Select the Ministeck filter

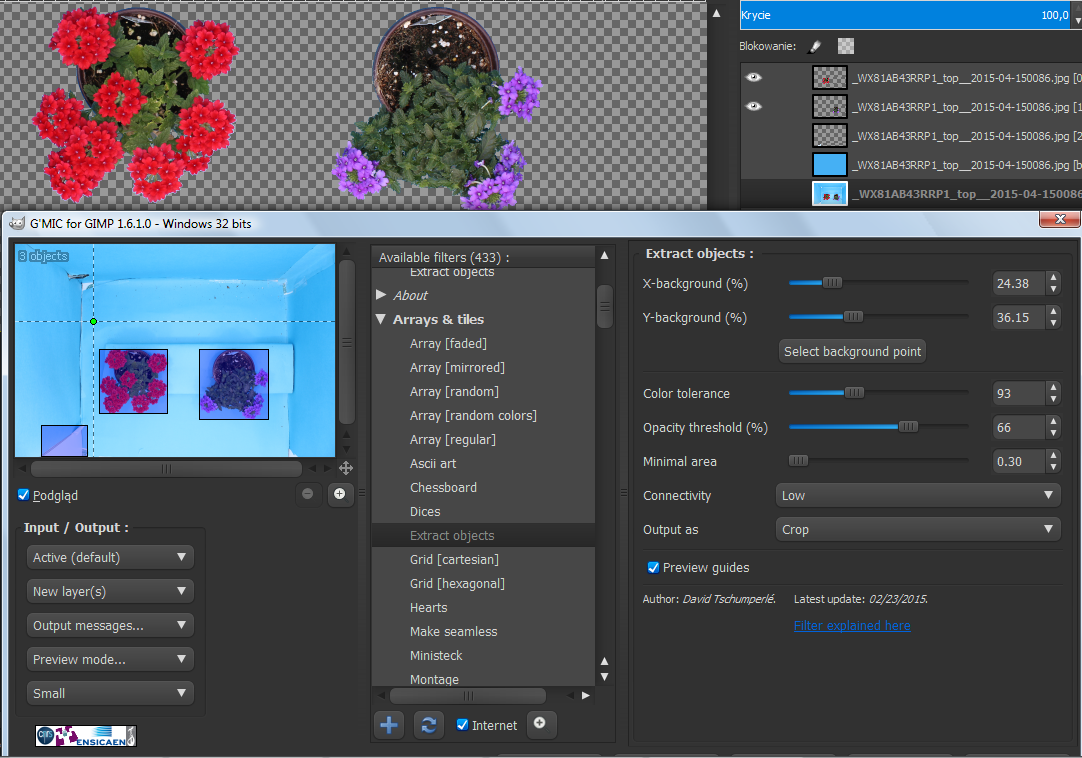click(x=436, y=656)
